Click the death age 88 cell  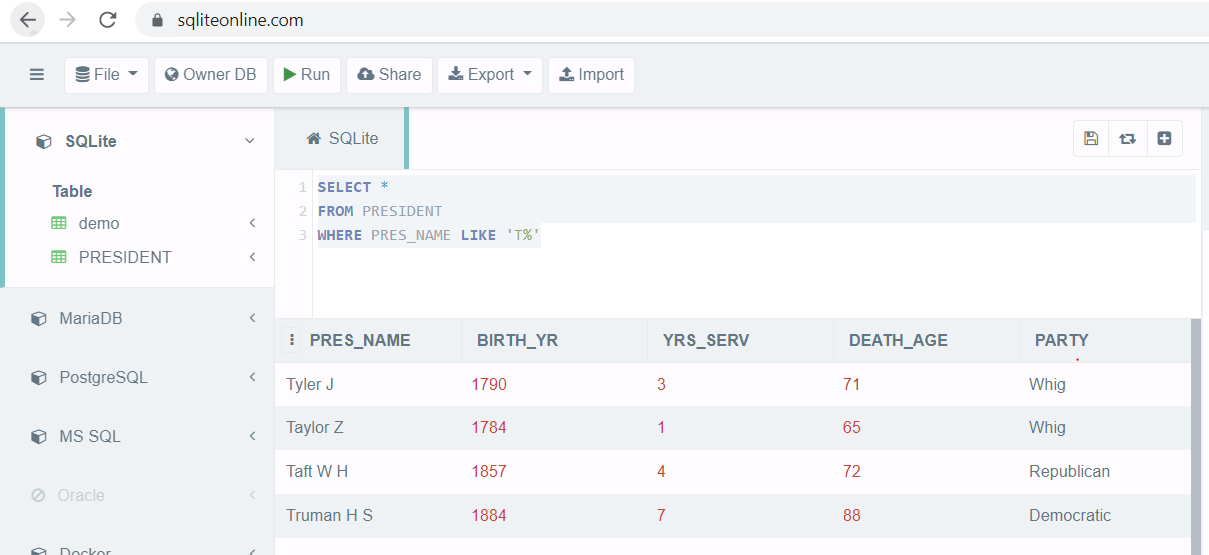click(x=852, y=515)
